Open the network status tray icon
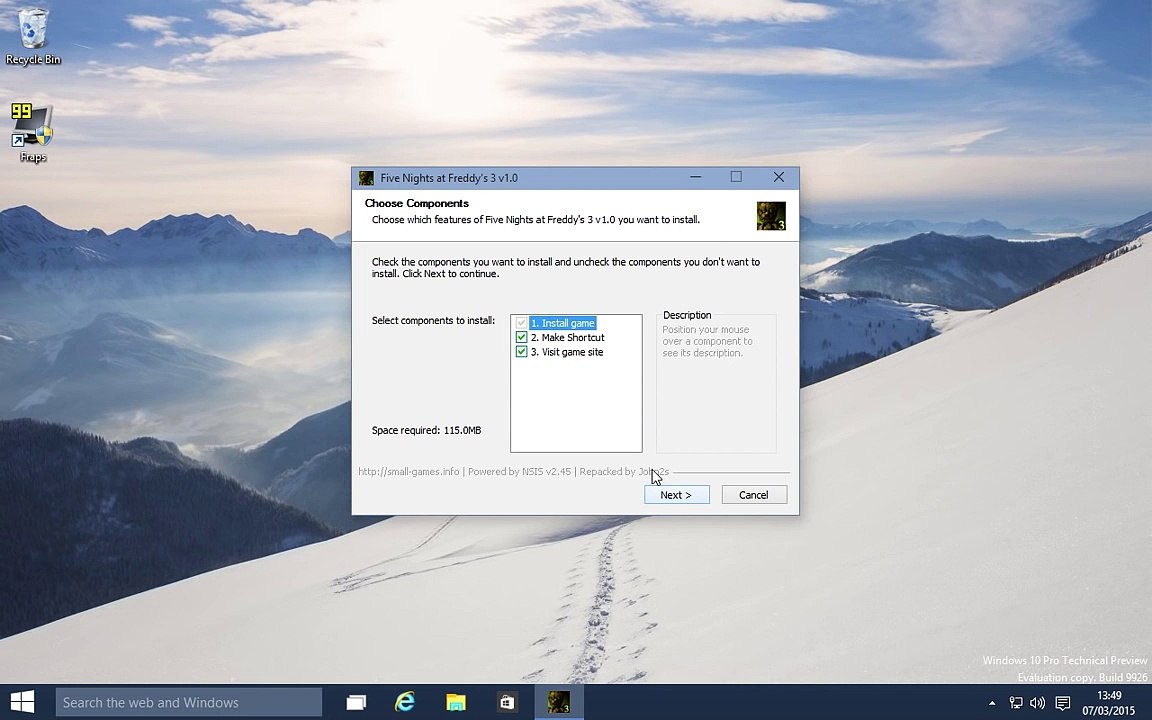This screenshot has width=1152, height=720. 1015,703
